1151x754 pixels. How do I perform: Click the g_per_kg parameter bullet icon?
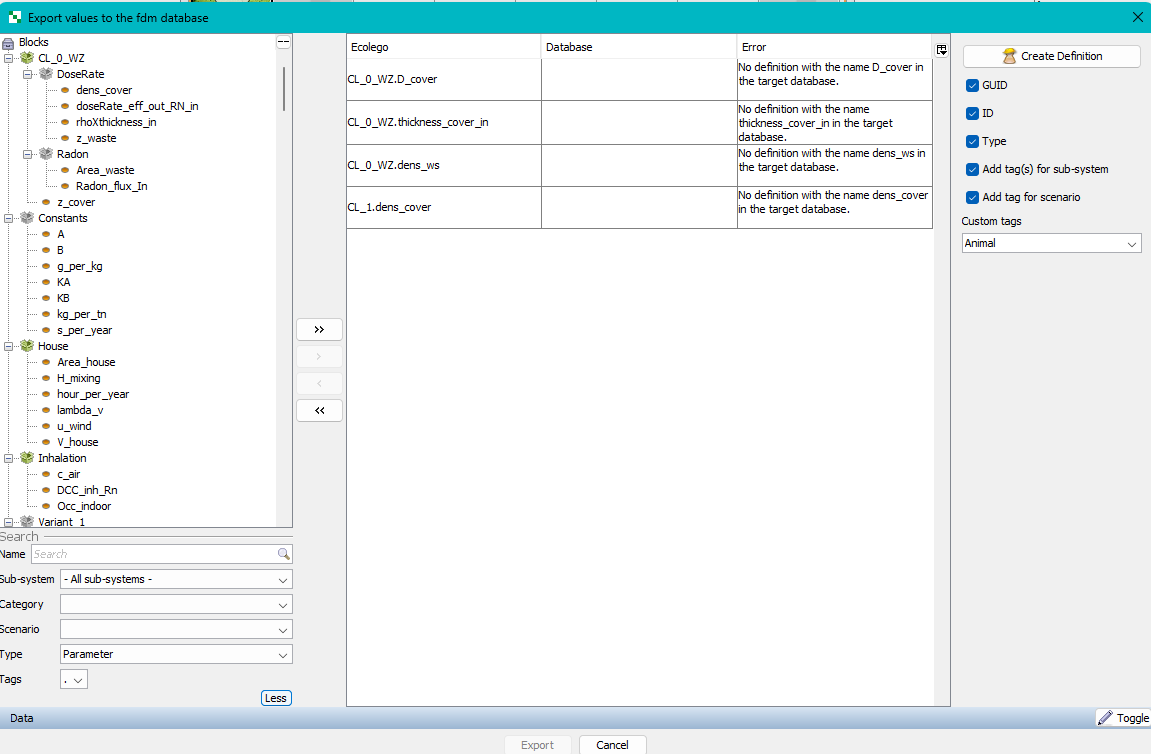[x=46, y=267]
